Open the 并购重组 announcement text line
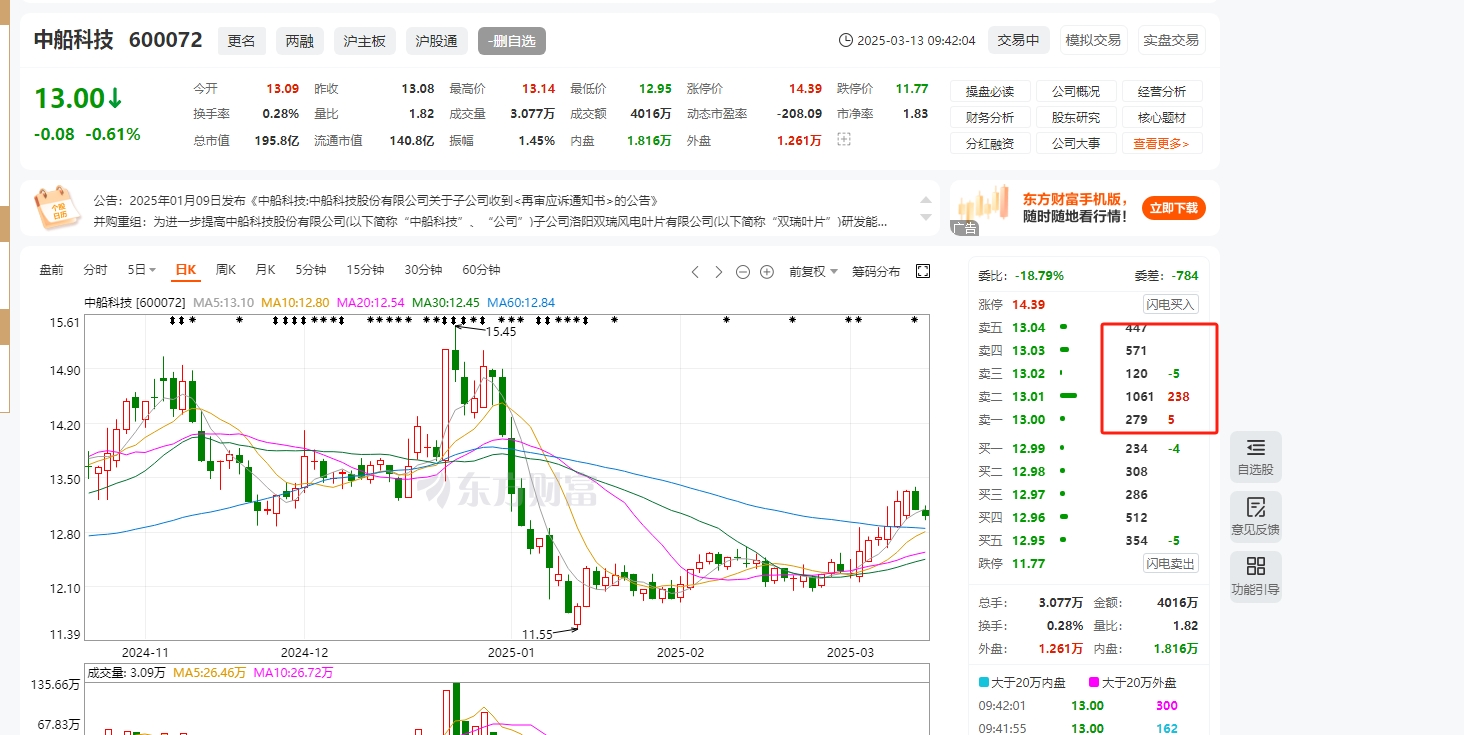 pyautogui.click(x=490, y=221)
